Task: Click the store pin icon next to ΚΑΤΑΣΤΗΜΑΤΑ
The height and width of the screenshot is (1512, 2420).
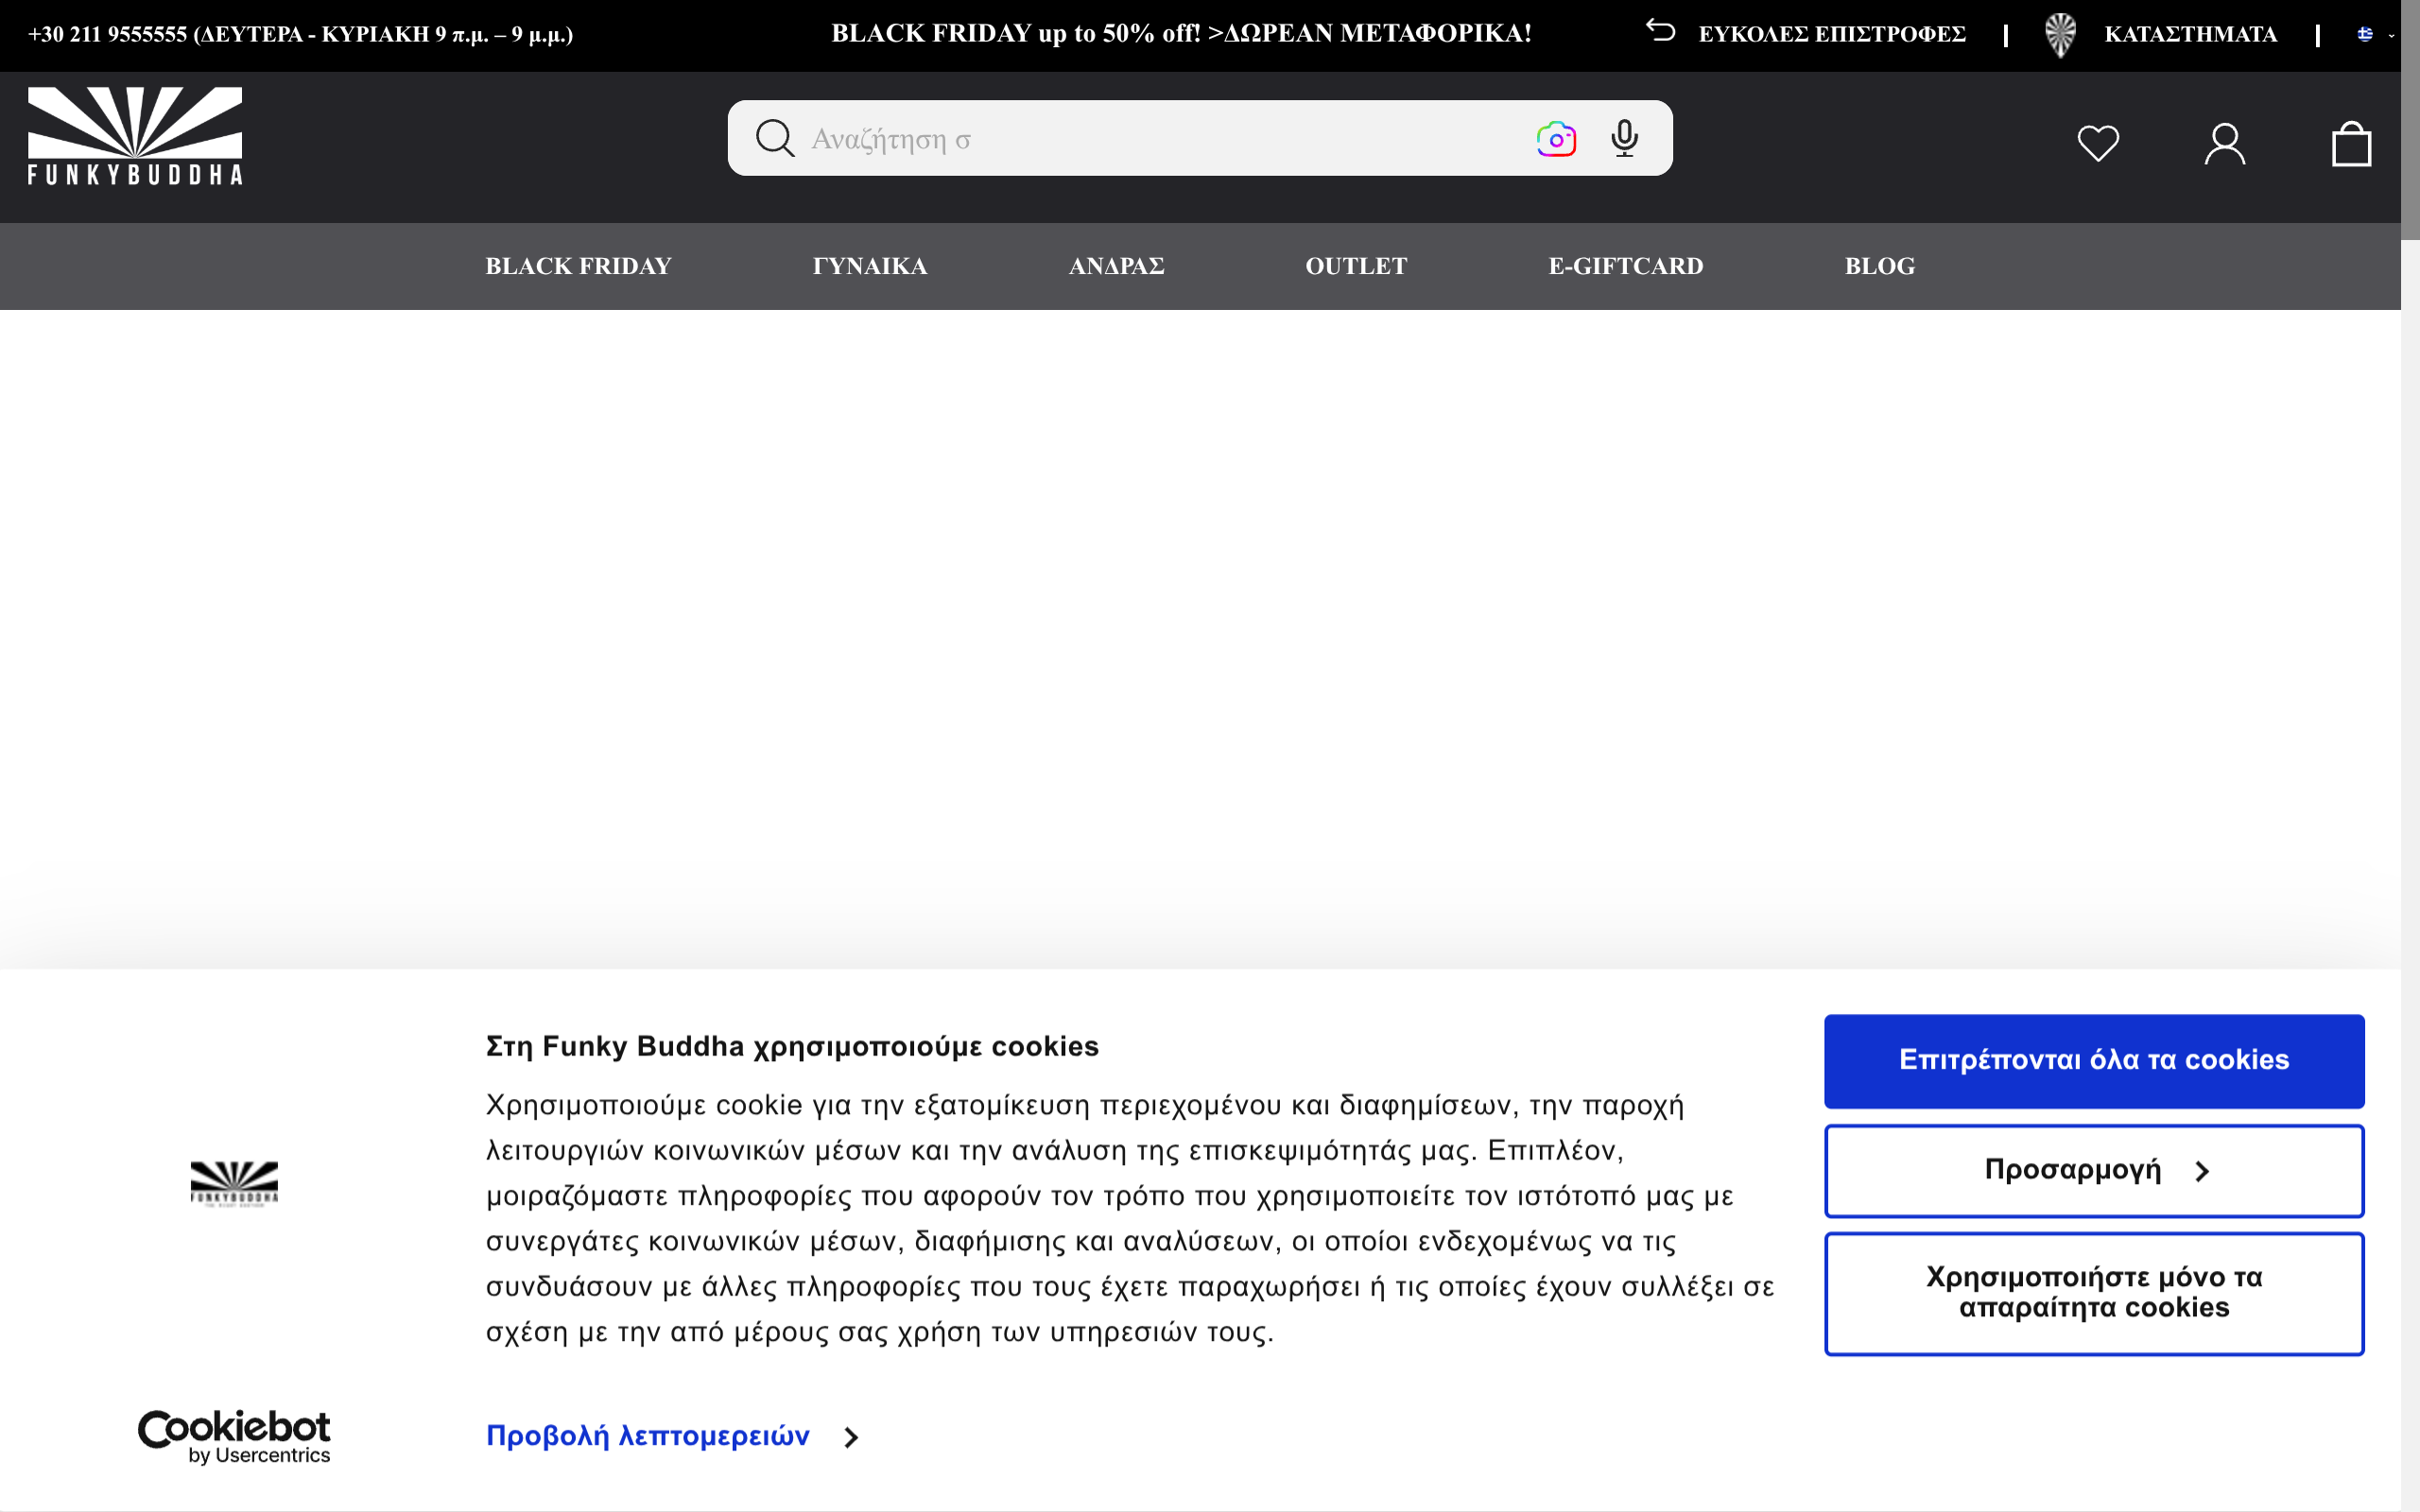Action: pos(2062,33)
